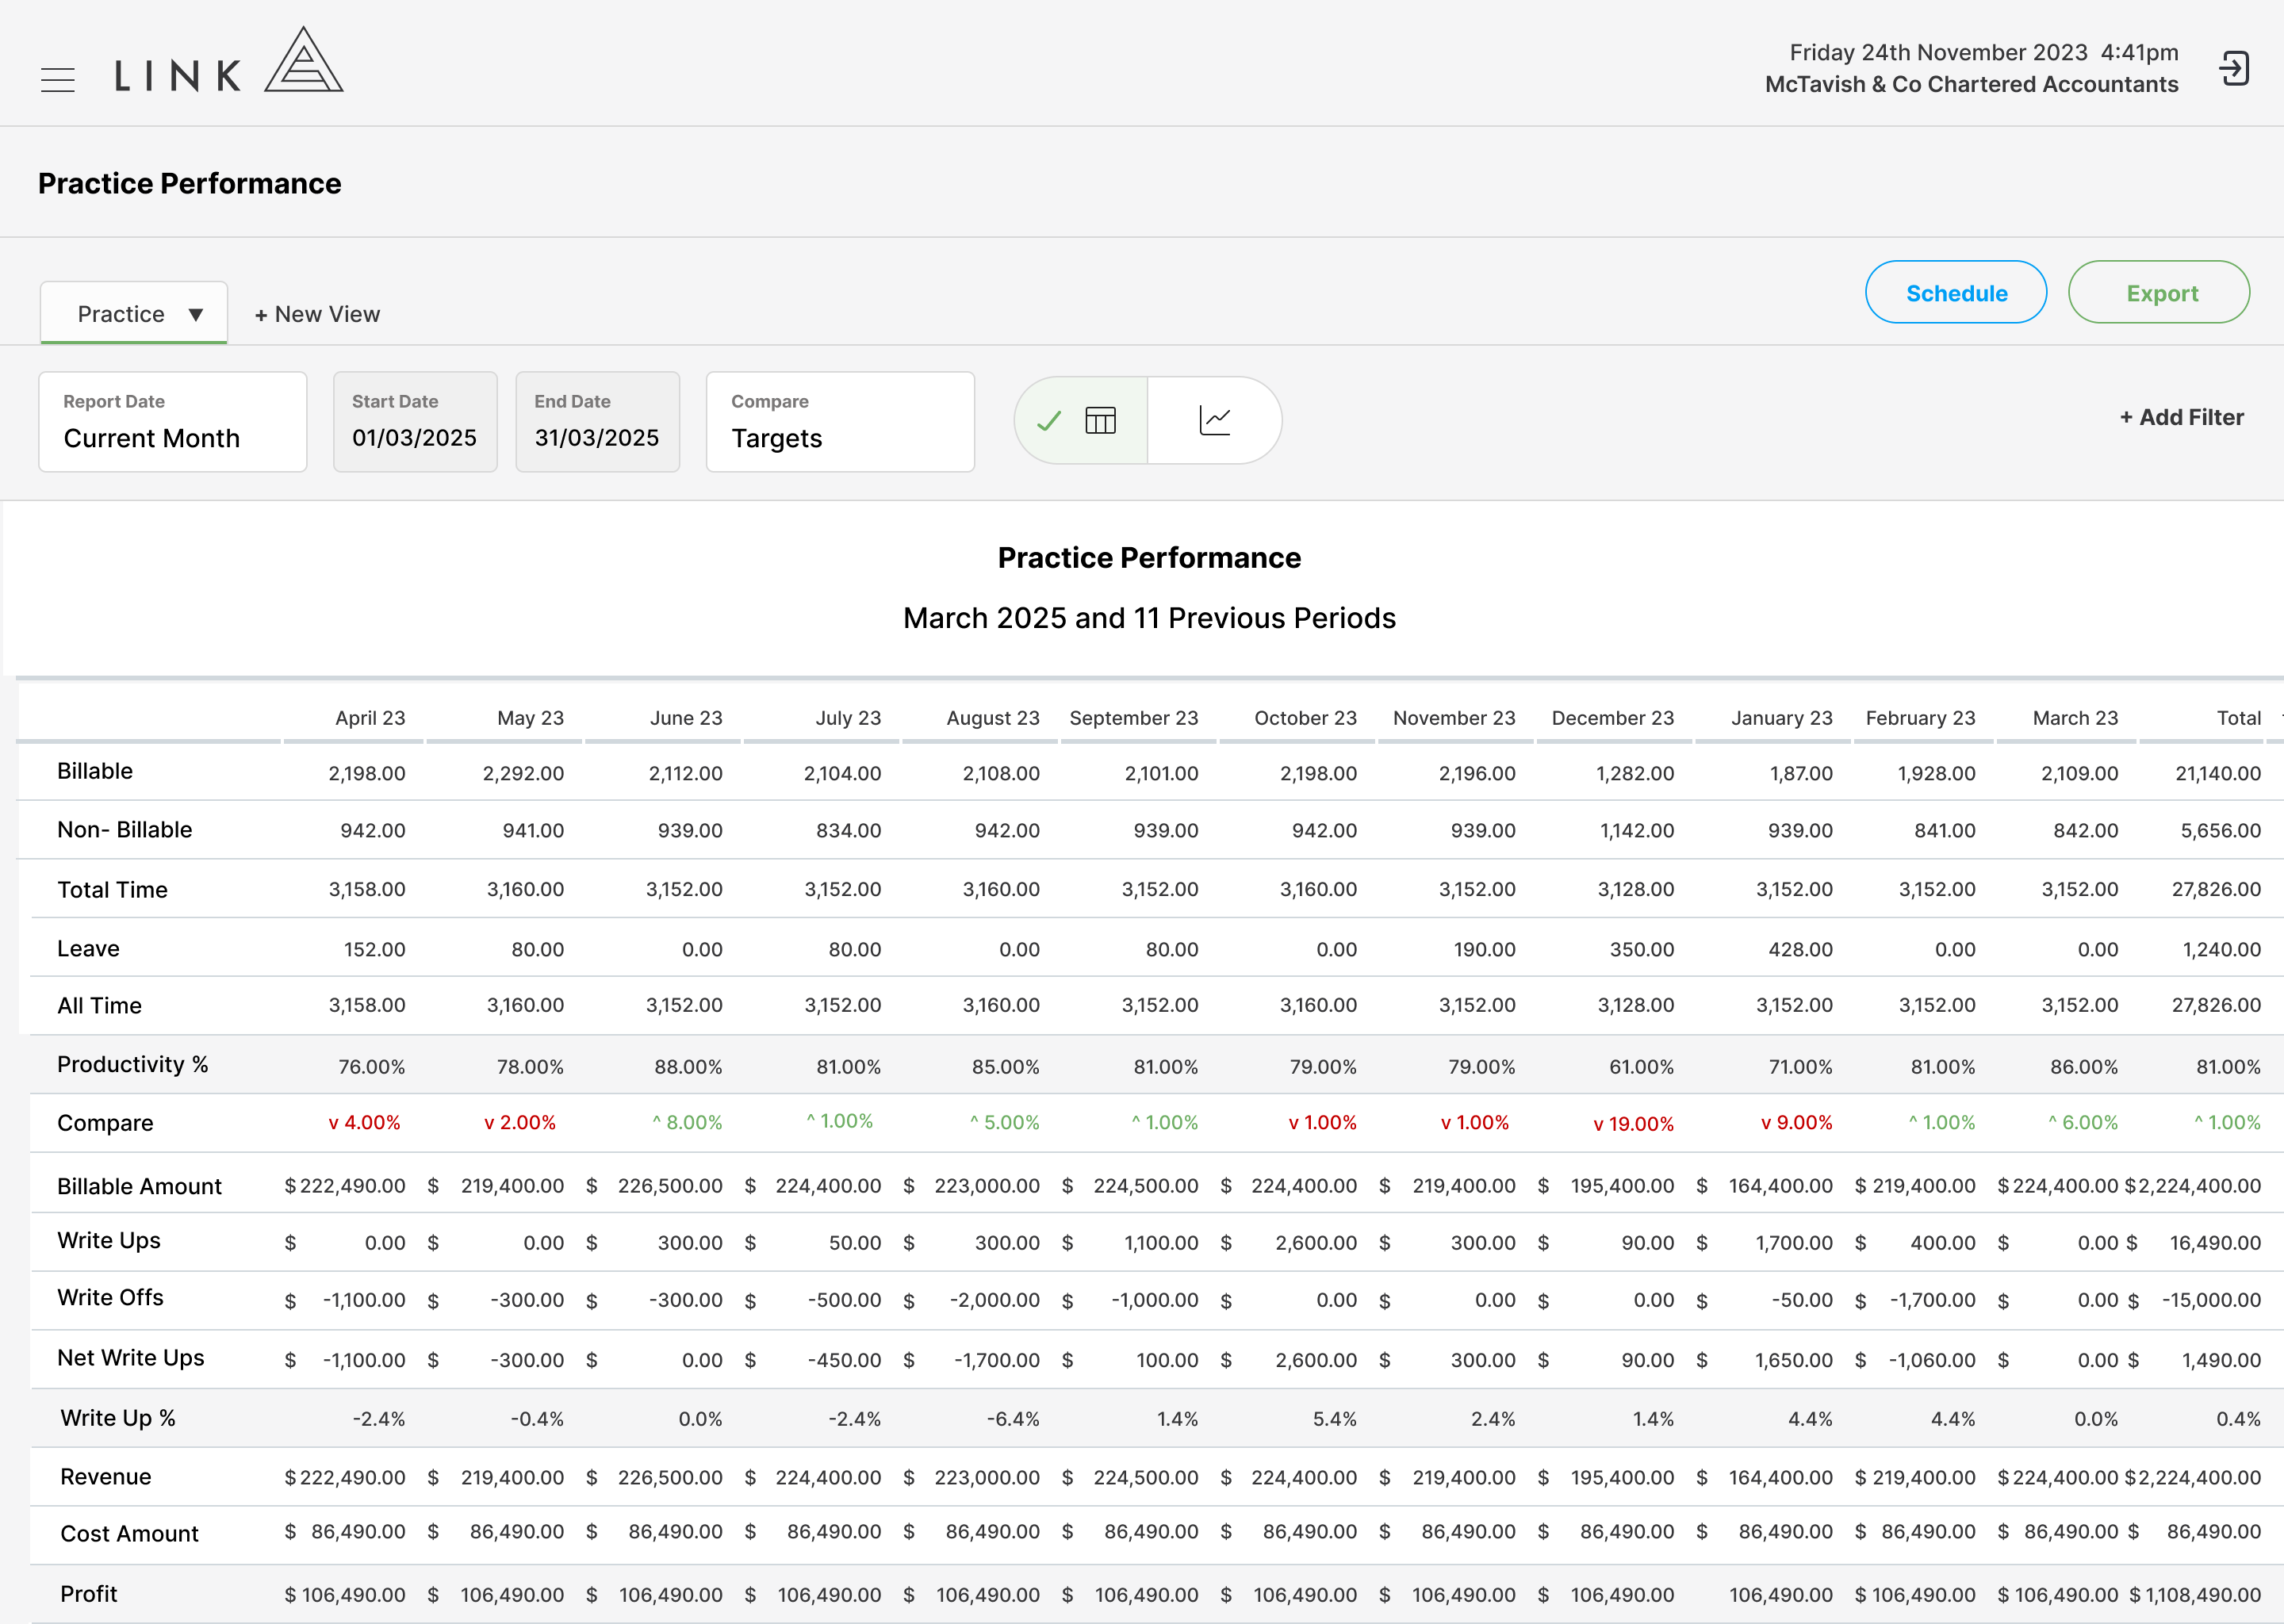
Task: Click the Cost Amount row label
Action: click(x=129, y=1534)
